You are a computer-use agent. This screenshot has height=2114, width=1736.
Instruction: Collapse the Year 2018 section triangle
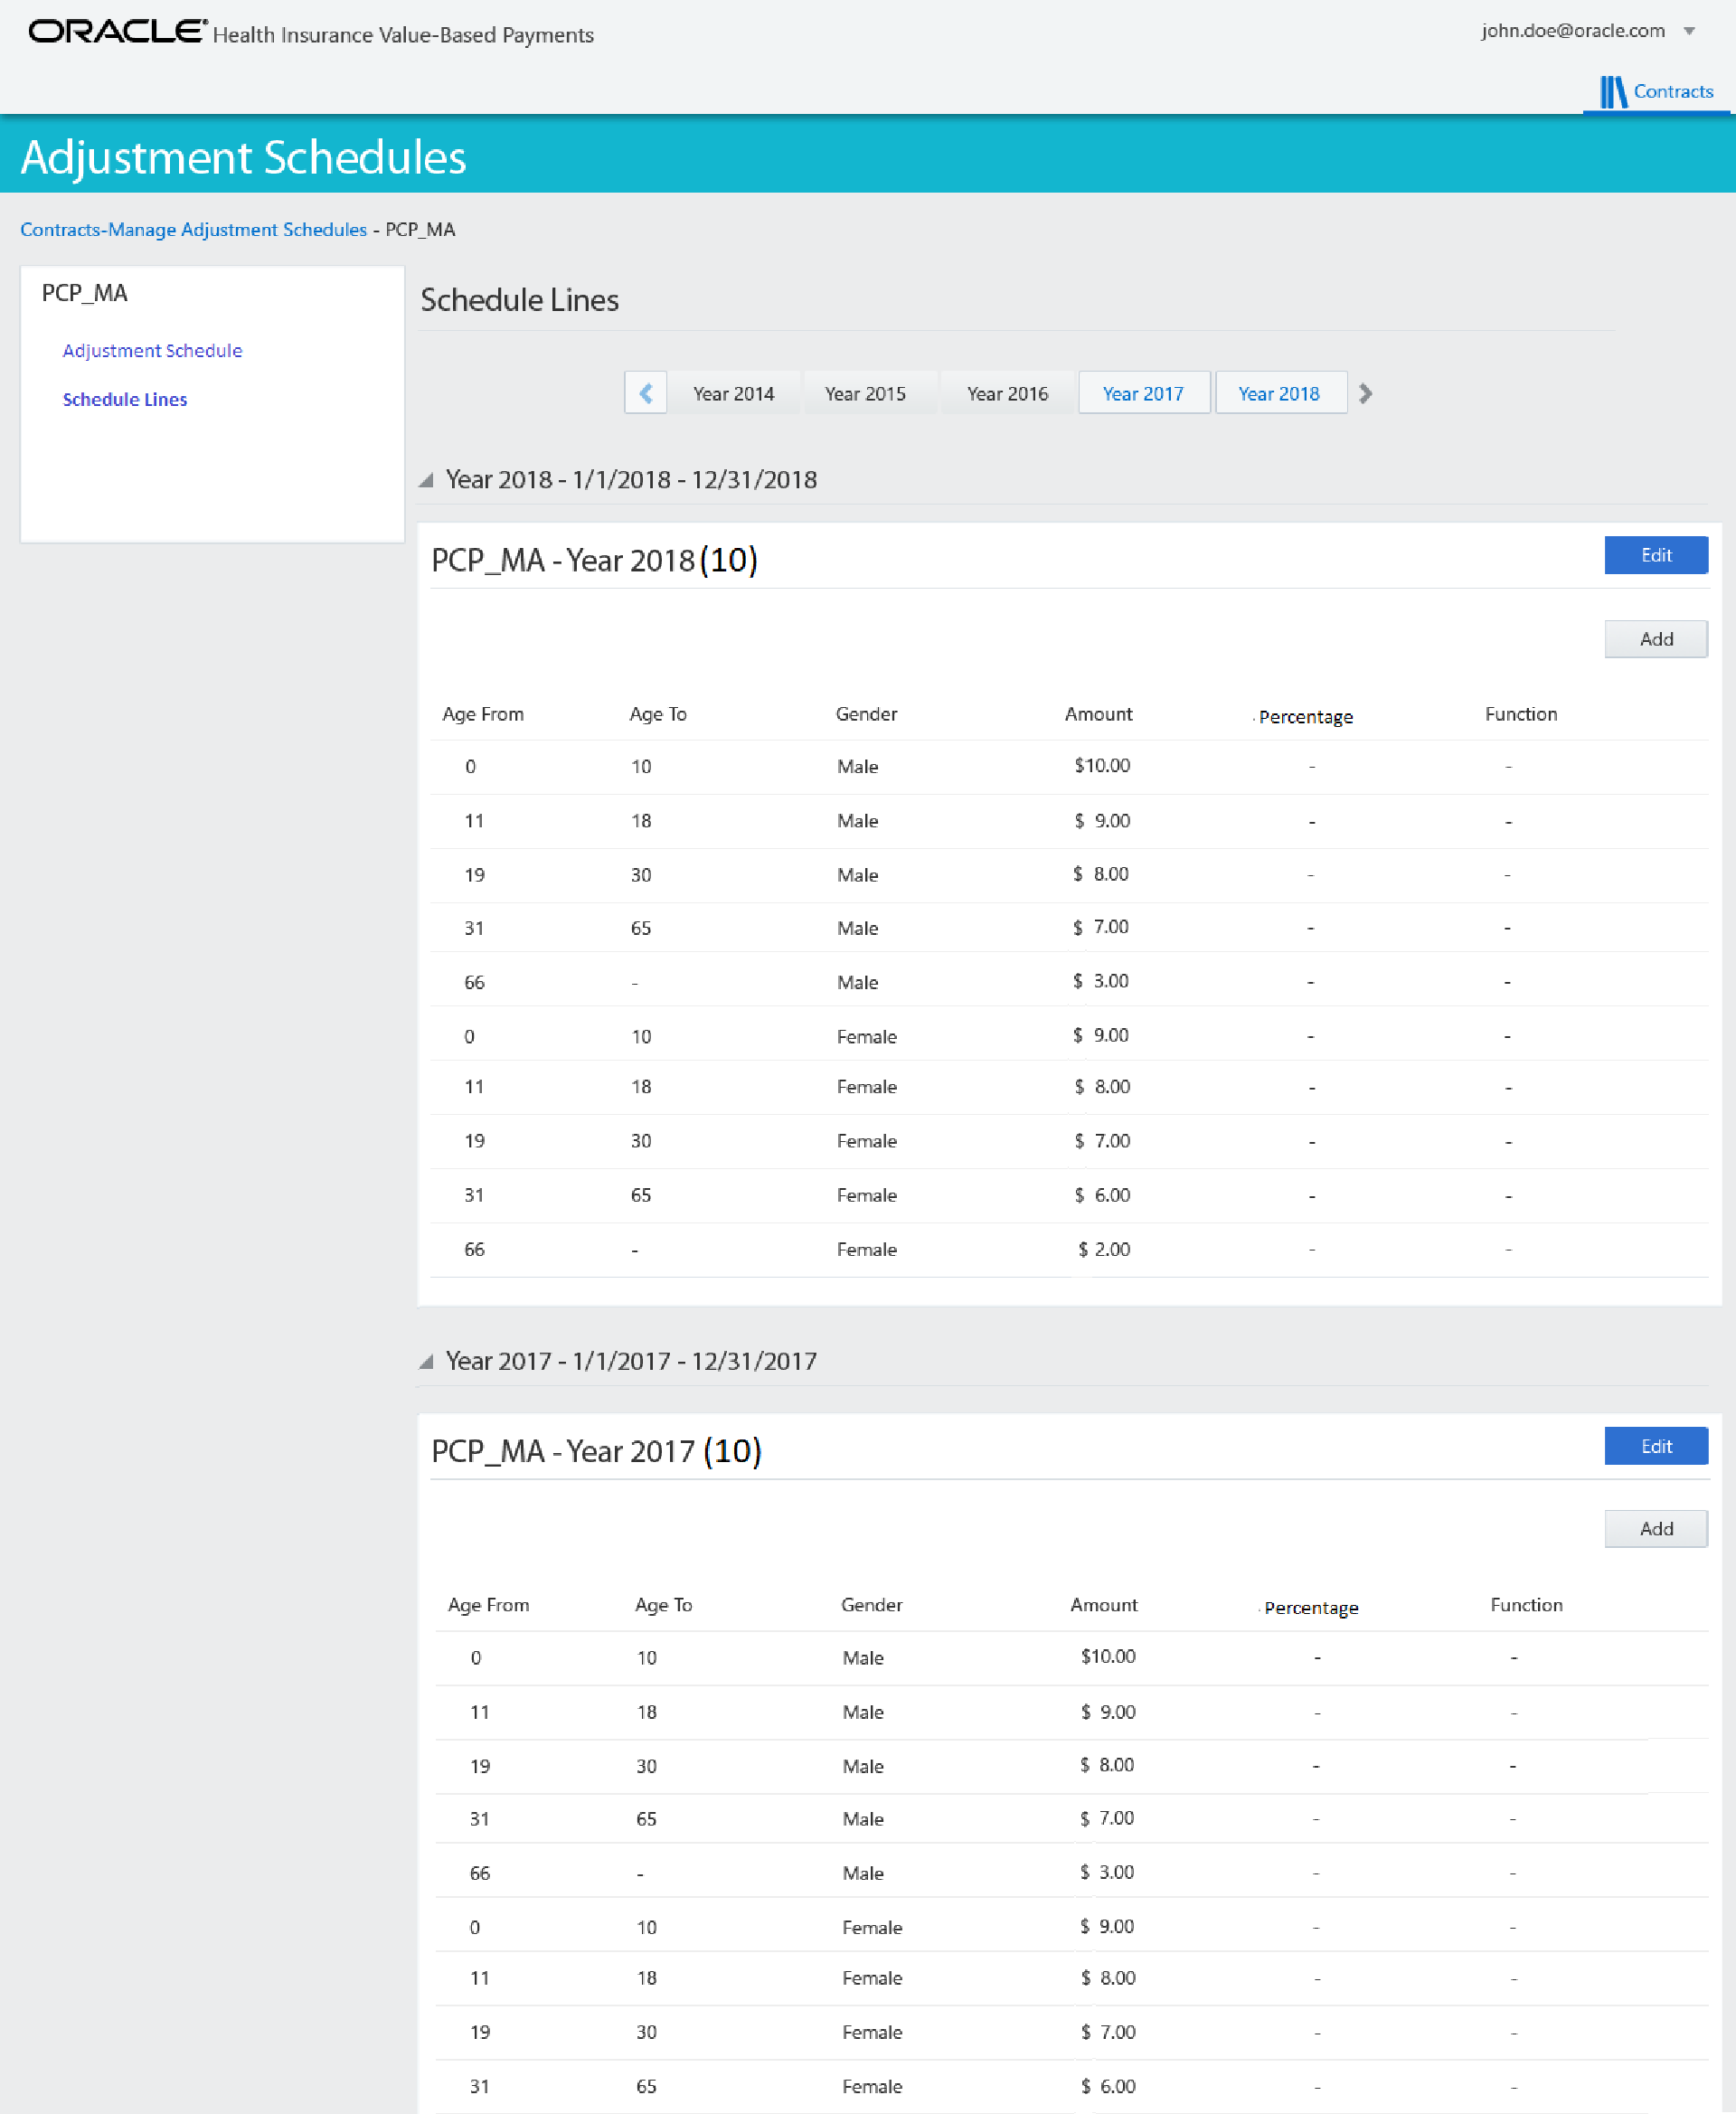[x=426, y=480]
